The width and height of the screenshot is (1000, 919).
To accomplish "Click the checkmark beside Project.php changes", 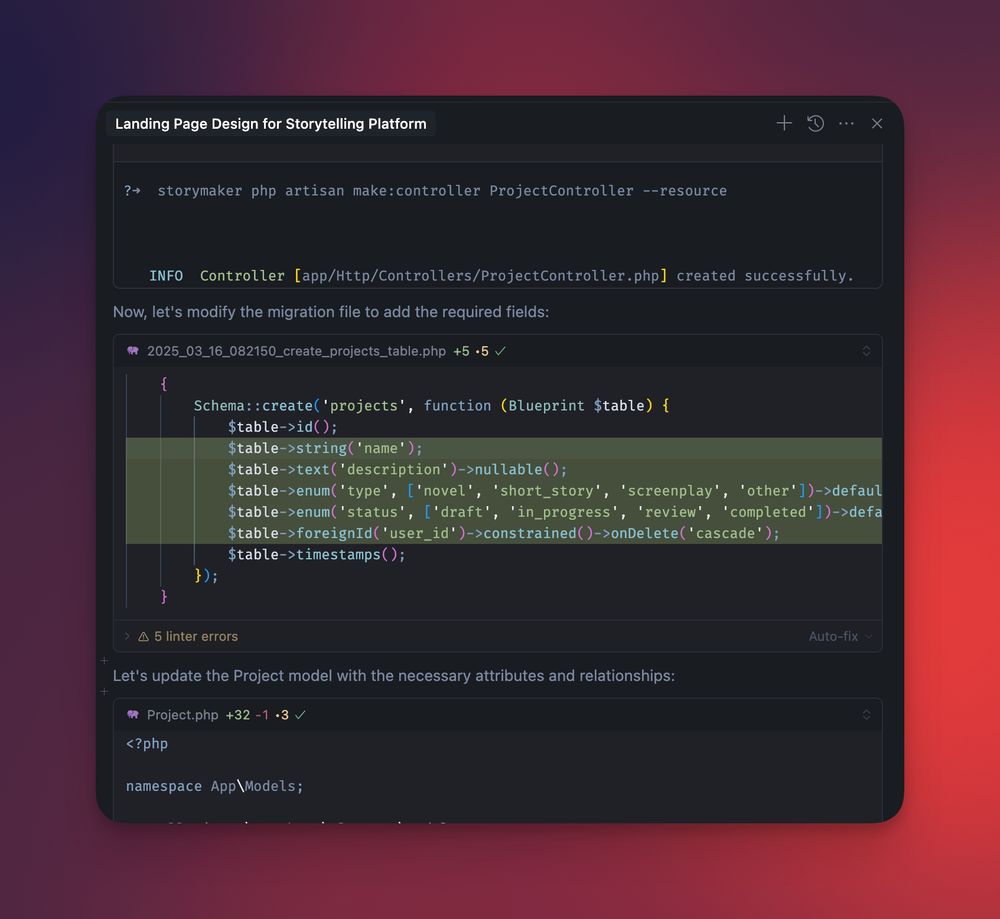I will pos(300,715).
